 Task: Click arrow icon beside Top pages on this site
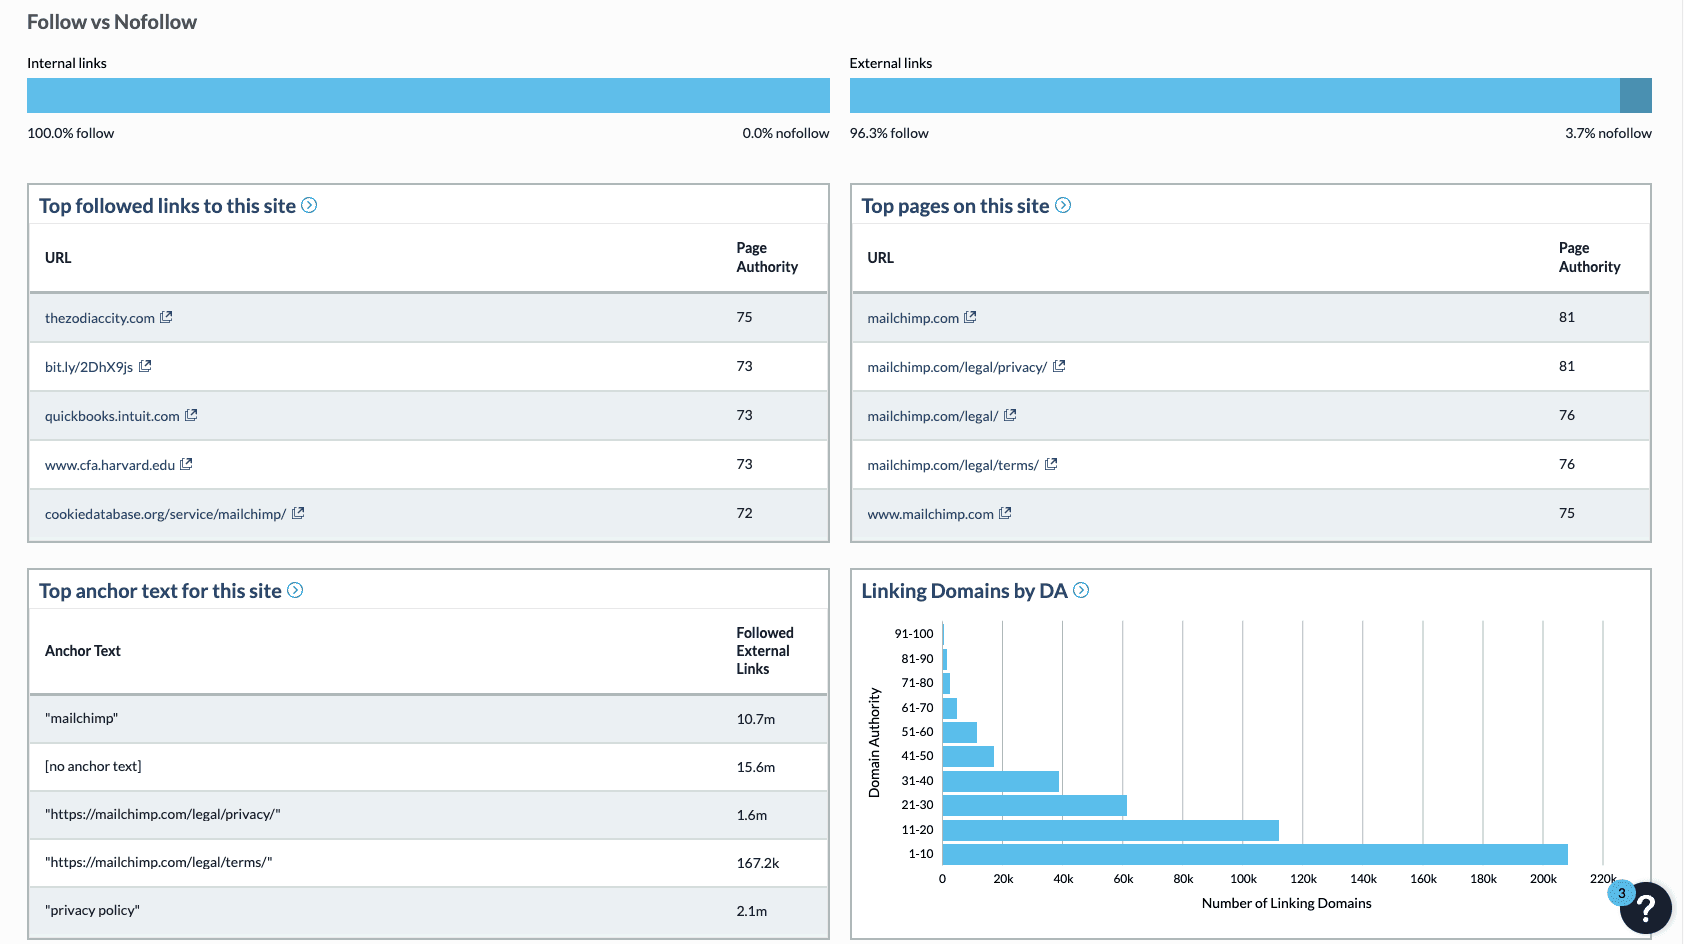tap(1063, 205)
